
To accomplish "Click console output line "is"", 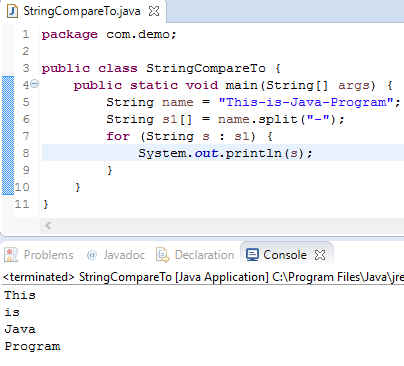I will 12,312.
